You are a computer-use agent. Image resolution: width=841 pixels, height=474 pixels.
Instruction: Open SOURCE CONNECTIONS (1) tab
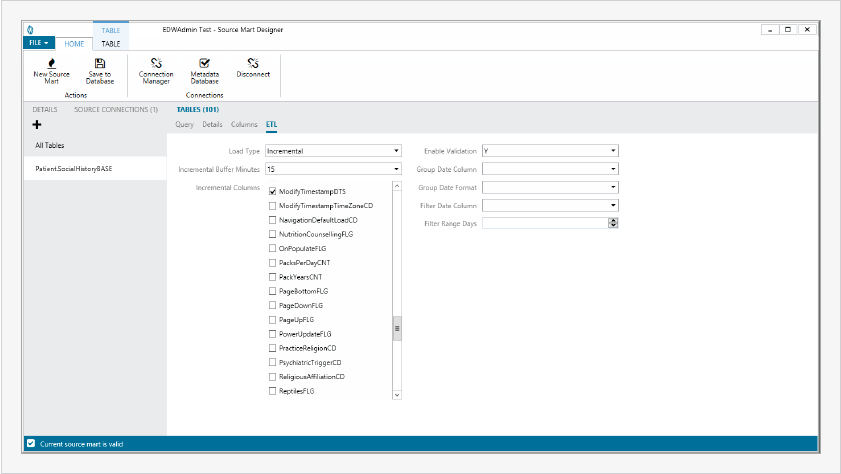pyautogui.click(x=116, y=109)
